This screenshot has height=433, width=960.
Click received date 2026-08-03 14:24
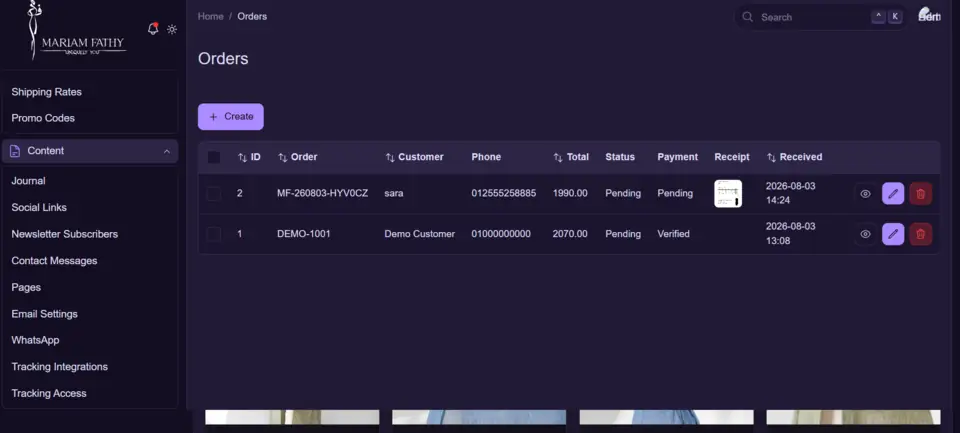(x=790, y=194)
